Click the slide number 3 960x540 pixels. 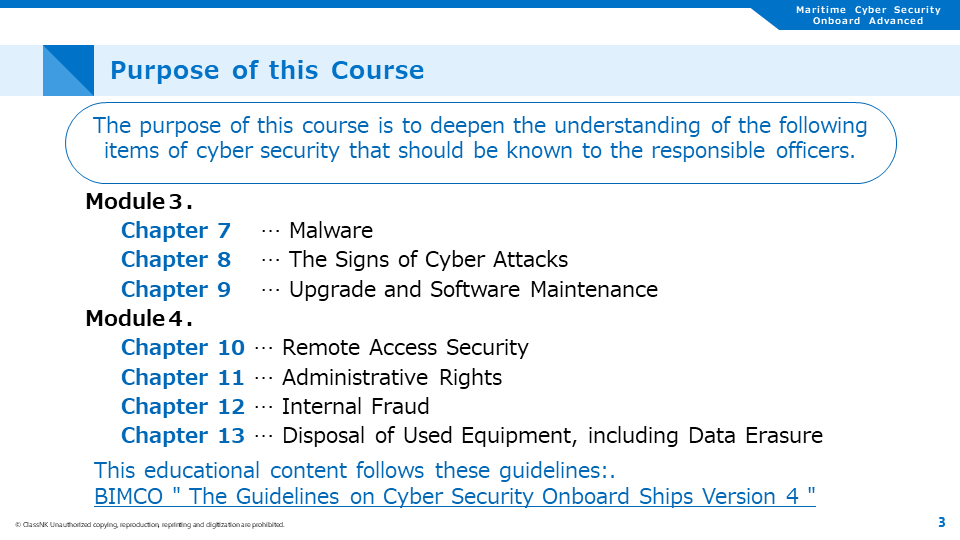(x=941, y=522)
